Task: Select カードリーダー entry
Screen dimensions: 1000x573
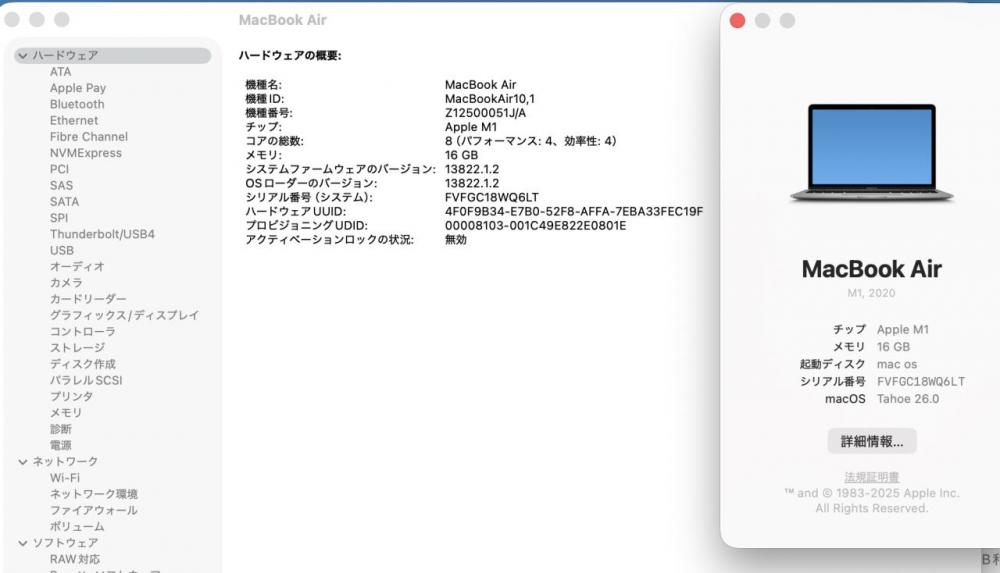Action: click(88, 299)
